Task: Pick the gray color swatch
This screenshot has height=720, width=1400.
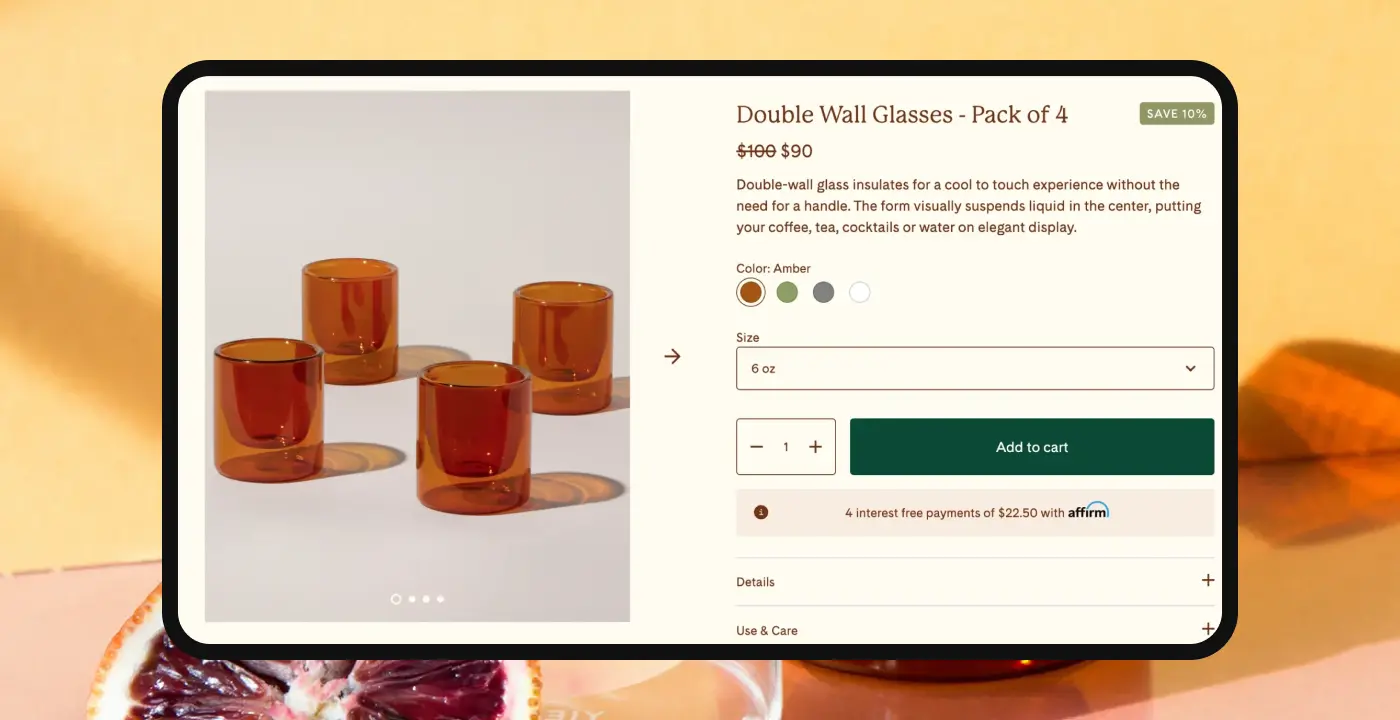Action: coord(823,292)
